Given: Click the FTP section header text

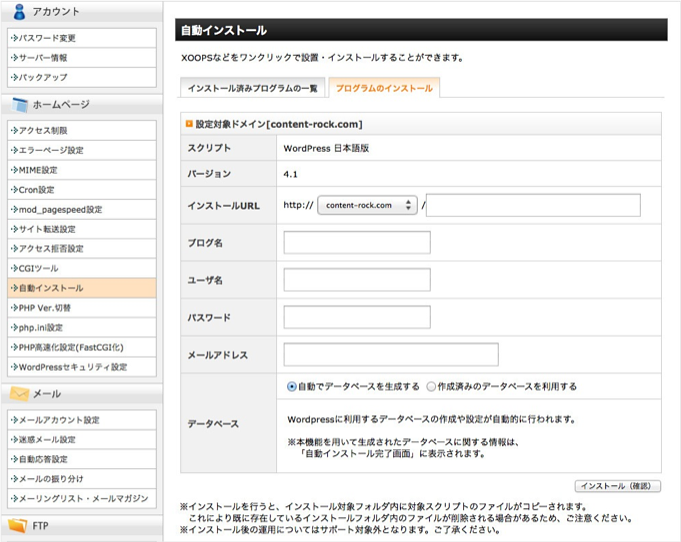Looking at the screenshot, I should click(x=40, y=526).
